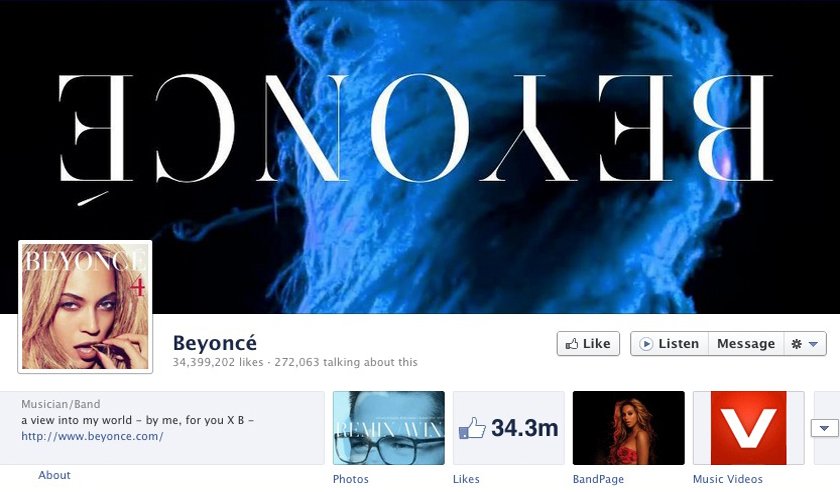Viewport: 840px width, 492px height.
Task: Open the dropdown arrow beside the gear
Action: (x=813, y=344)
